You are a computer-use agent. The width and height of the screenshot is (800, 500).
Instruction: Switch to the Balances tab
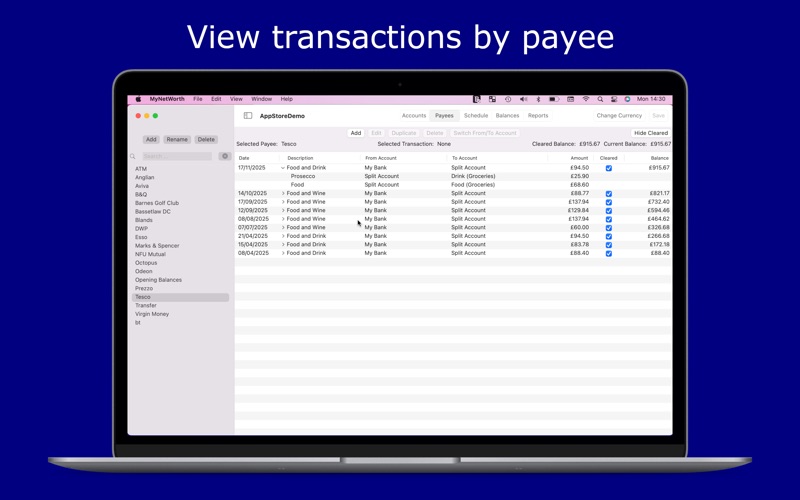coord(507,116)
